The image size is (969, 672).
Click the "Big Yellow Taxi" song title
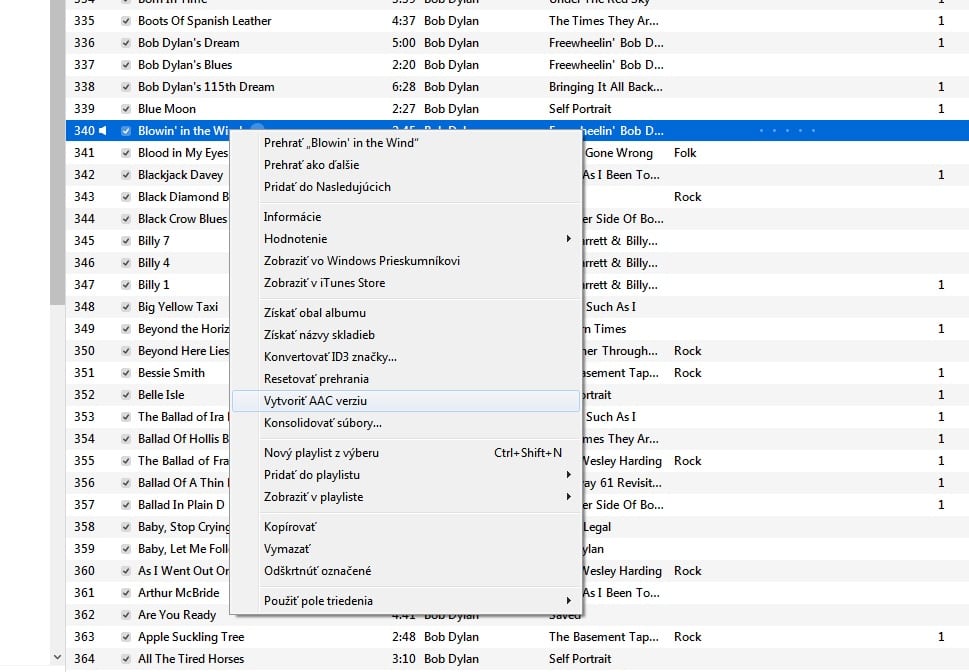[178, 307]
